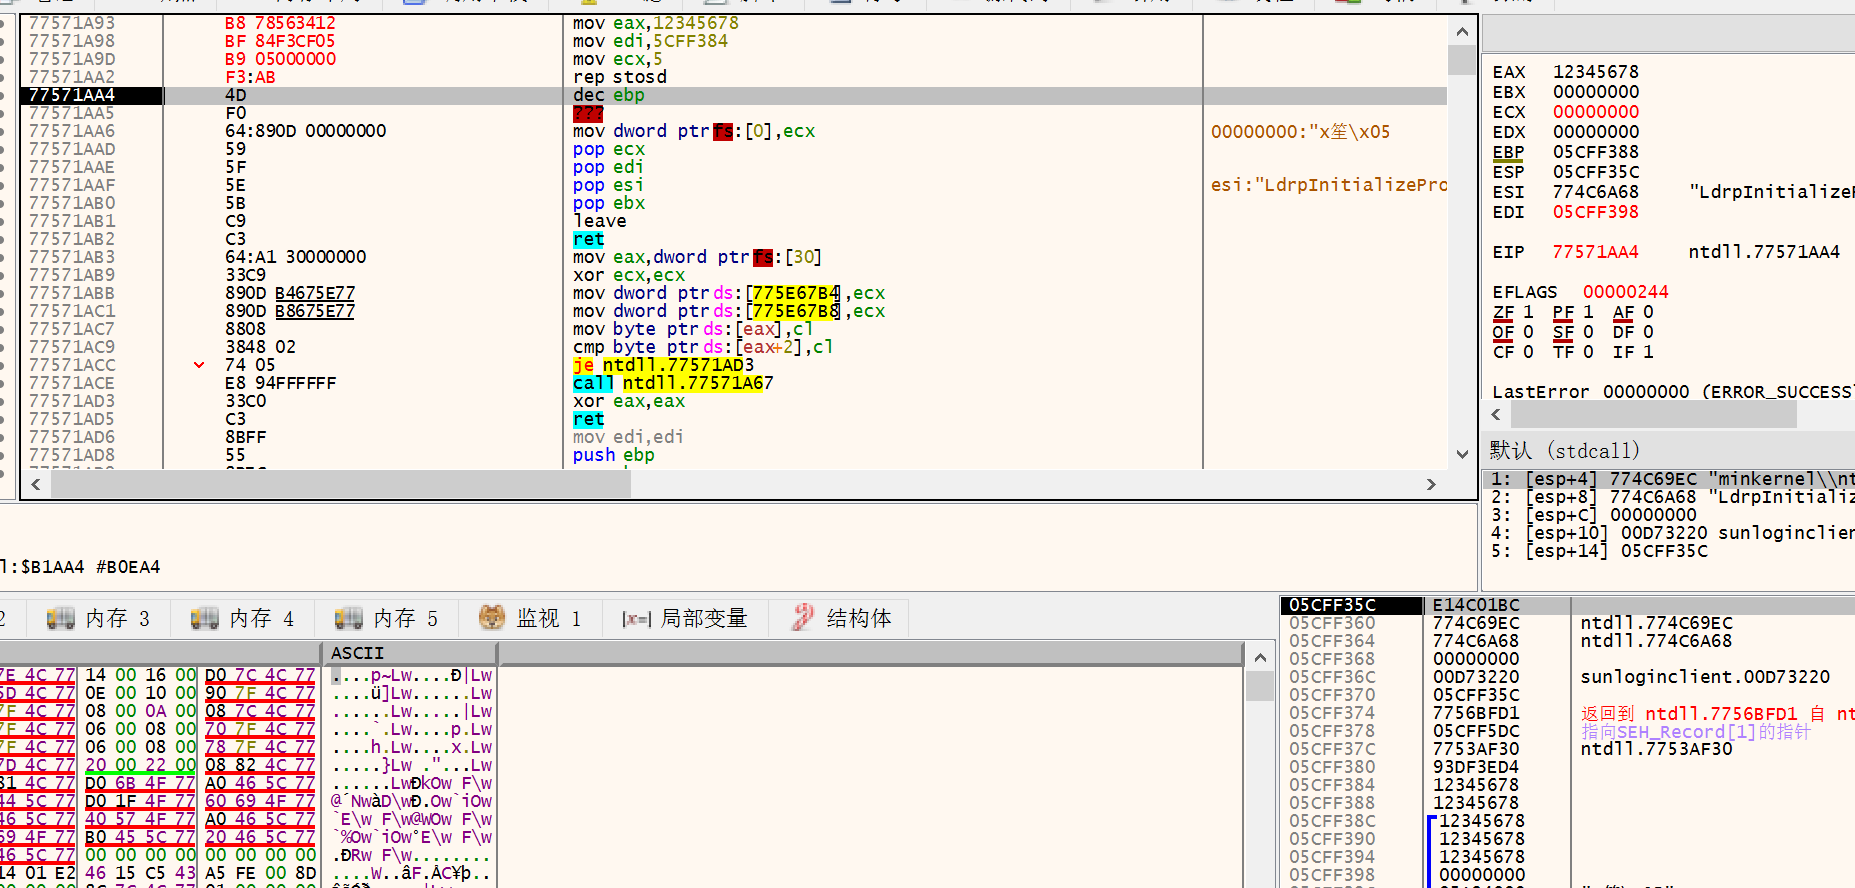
Task: Select the AF flag in registers
Action: pyautogui.click(x=1633, y=312)
